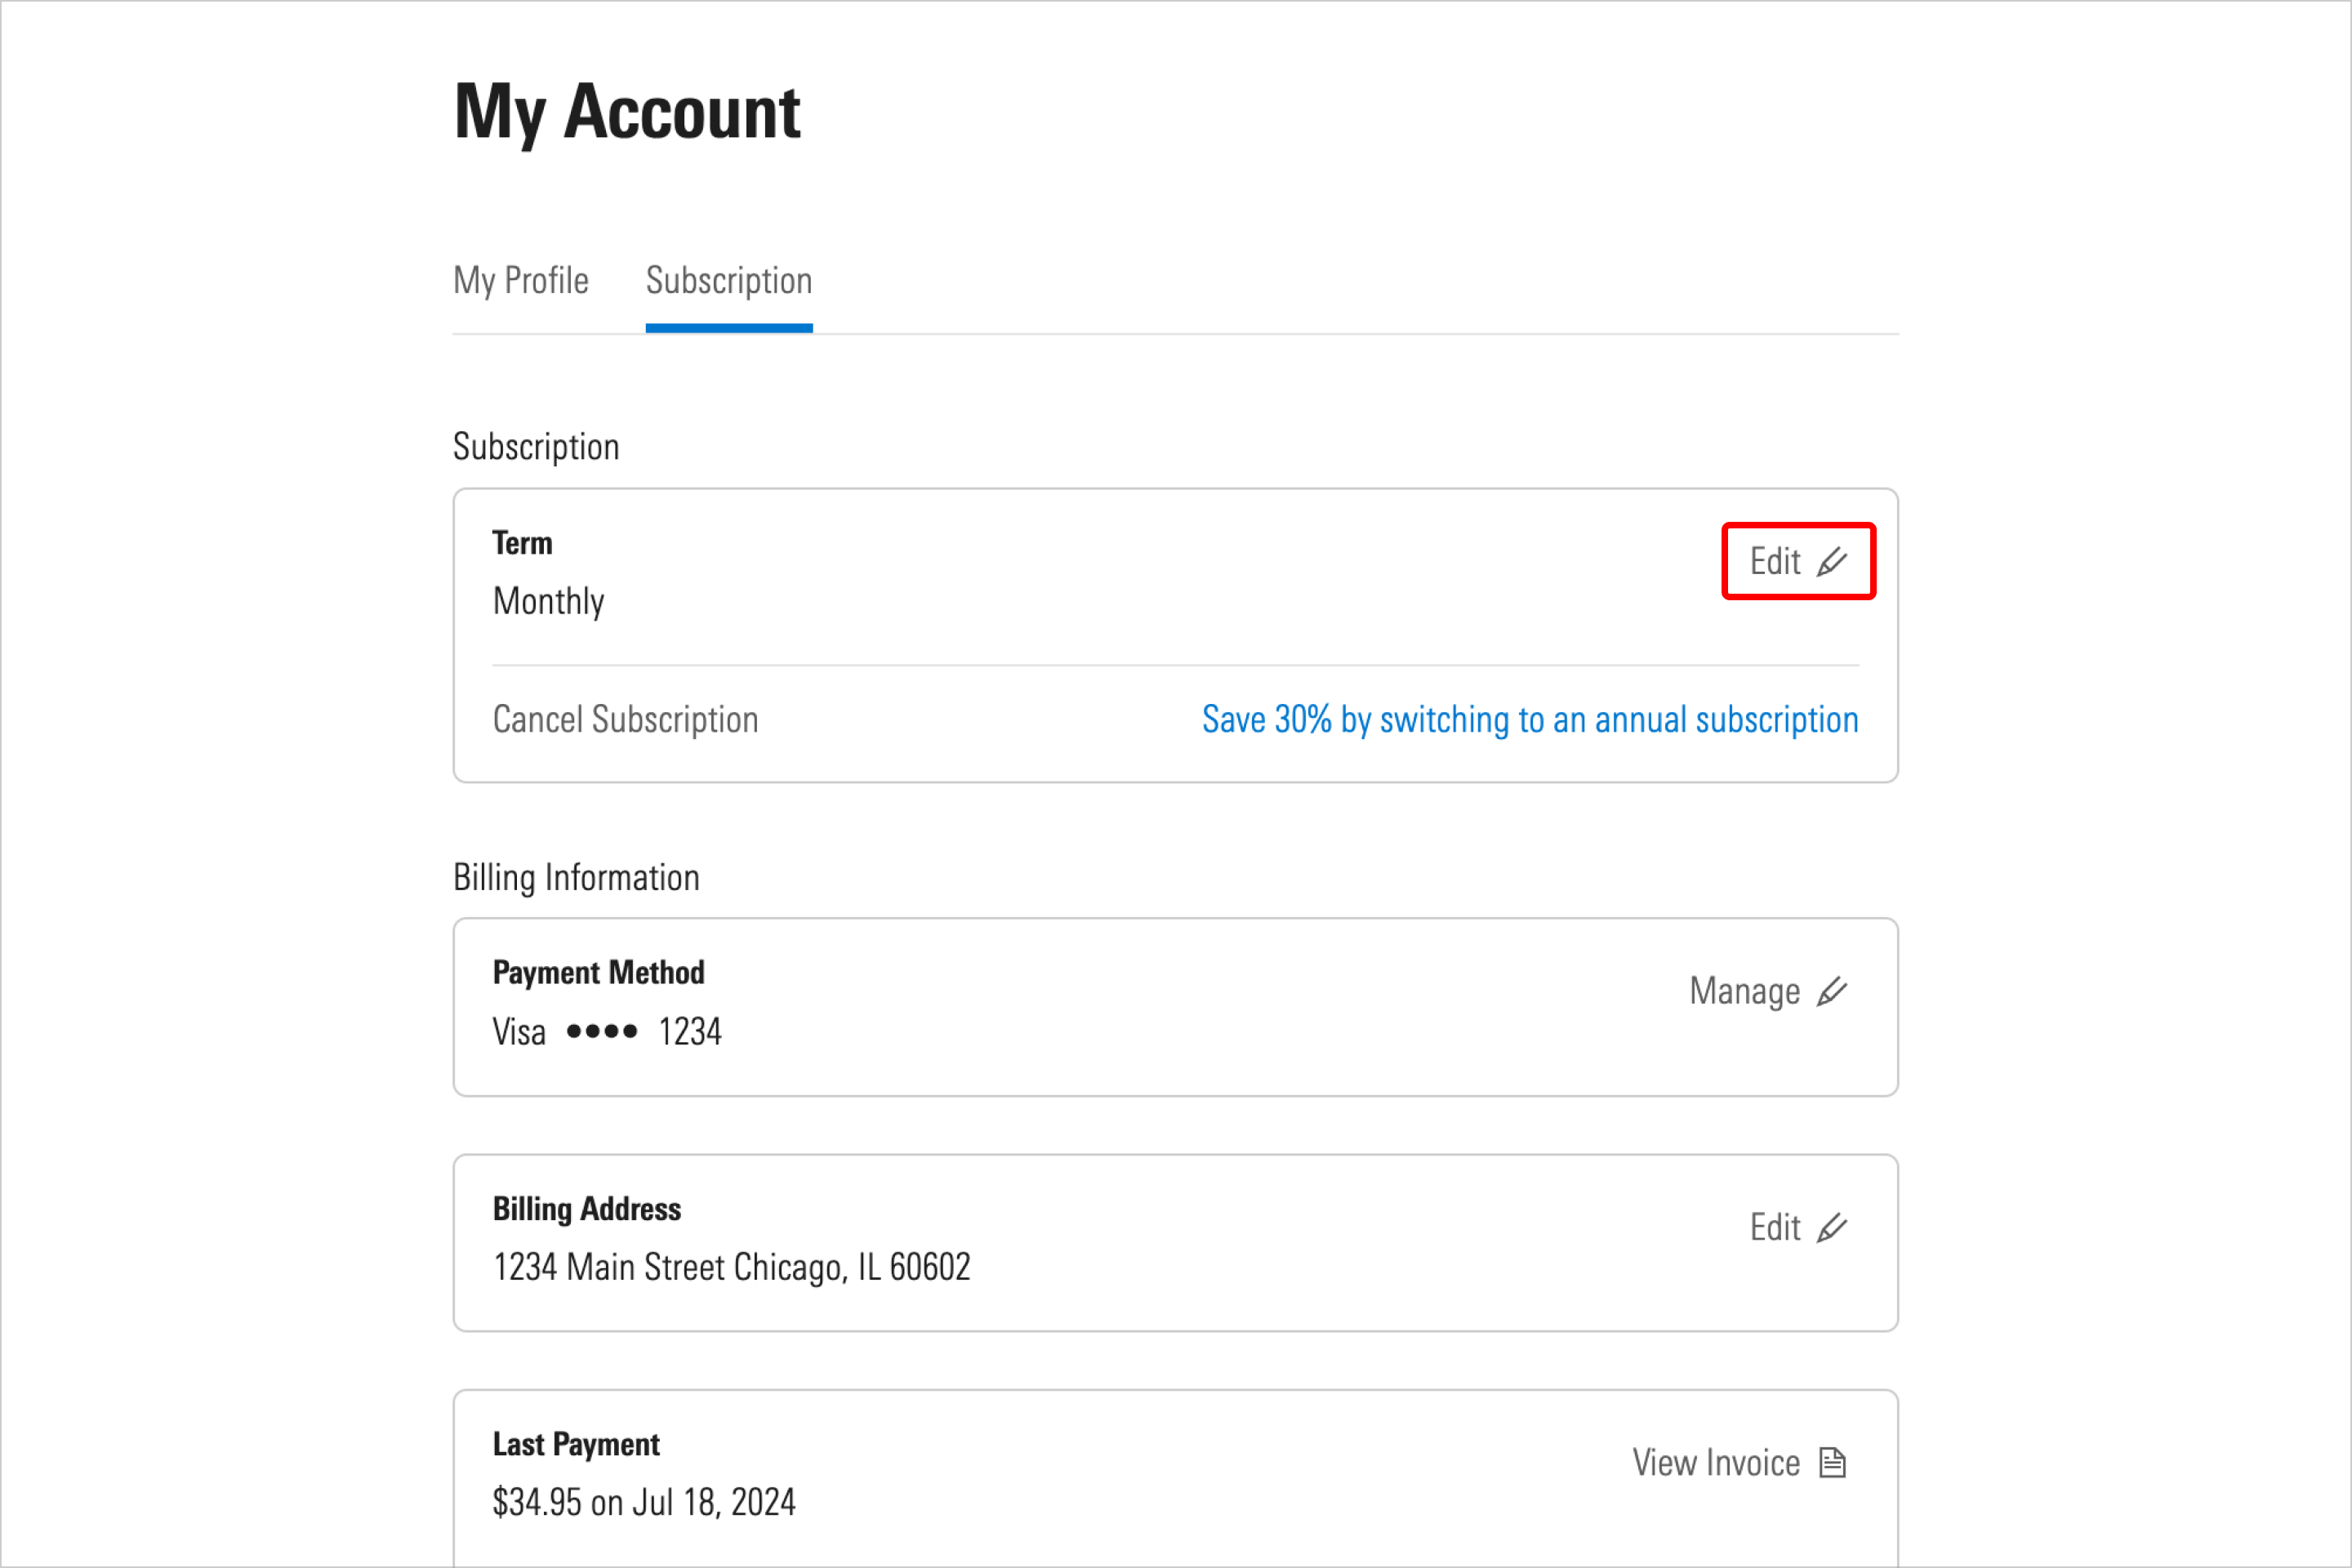The width and height of the screenshot is (2352, 1568).
Task: Open Save 30% annual subscription link
Action: (1529, 720)
